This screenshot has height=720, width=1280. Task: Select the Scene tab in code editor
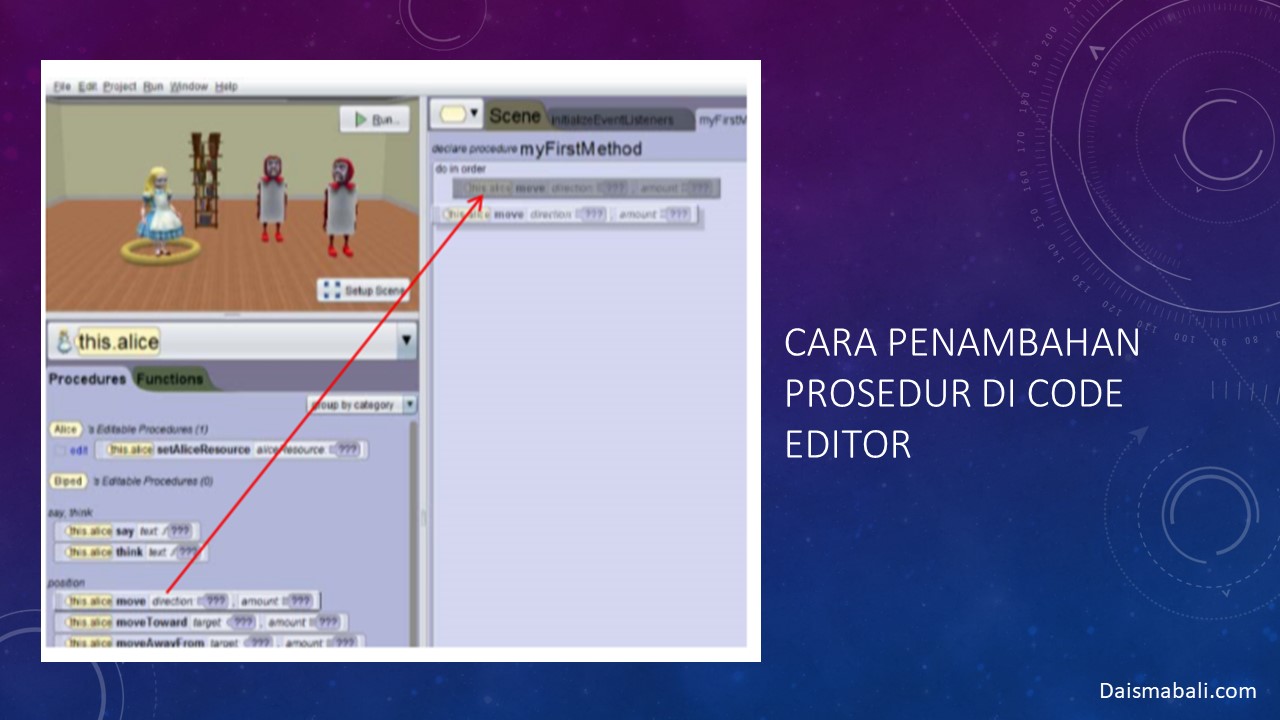coord(514,116)
